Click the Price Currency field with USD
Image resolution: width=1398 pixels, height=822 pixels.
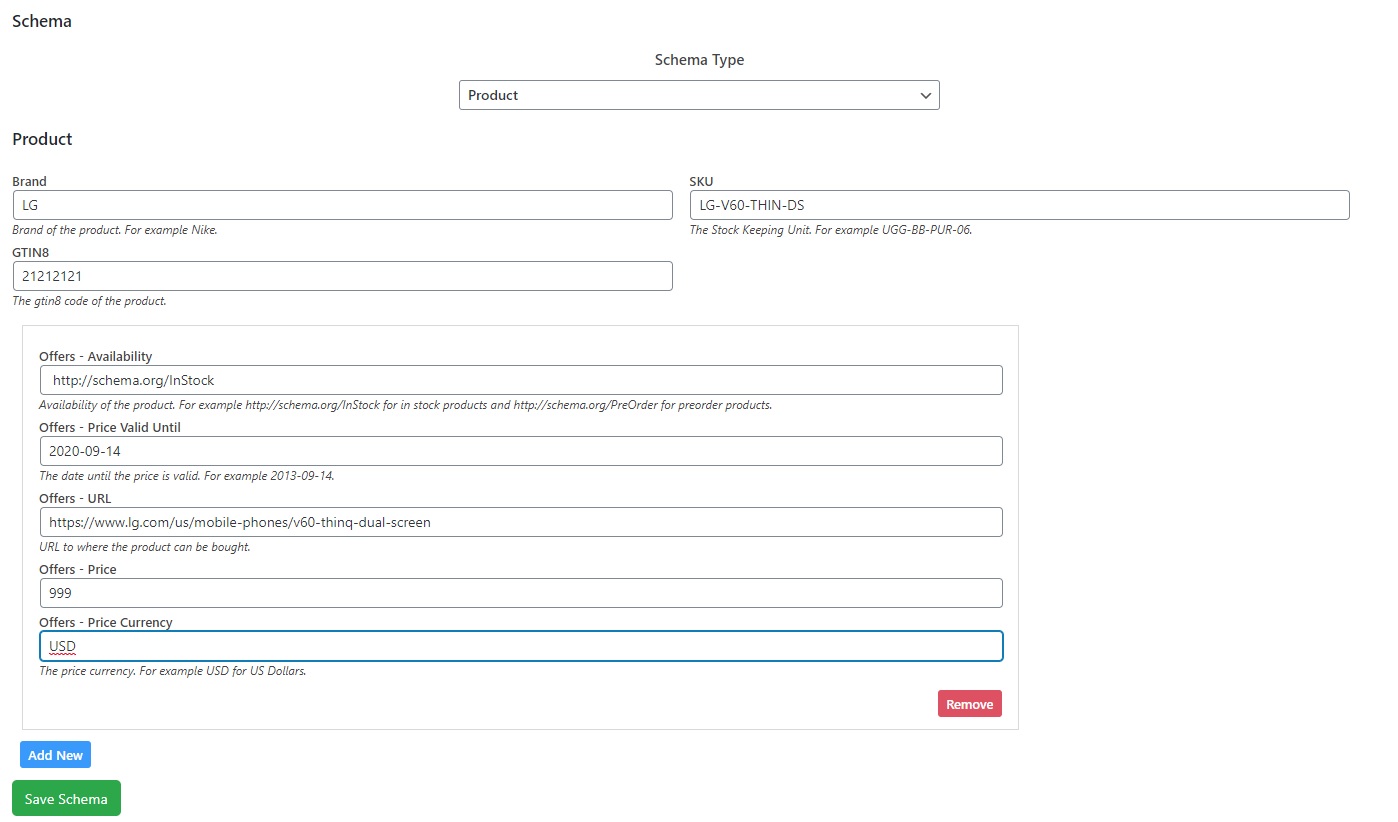(520, 646)
